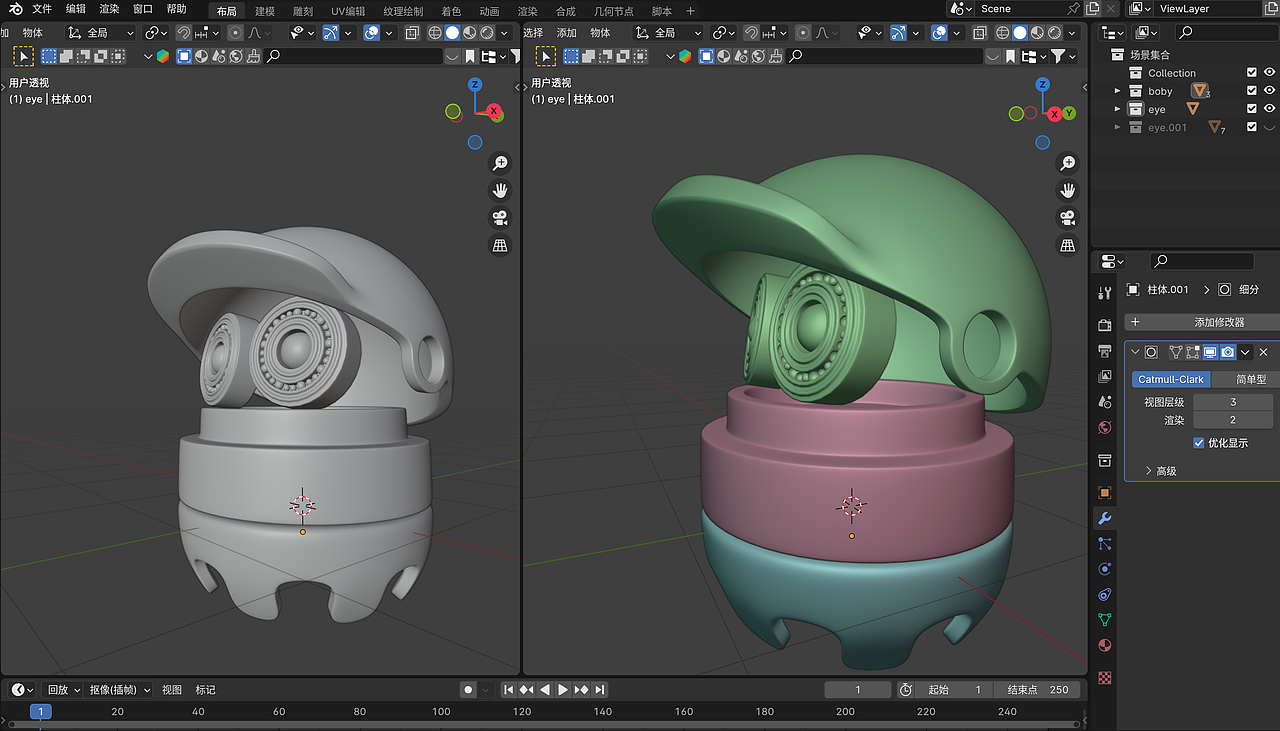Expand the eye collection in the outliner

[1117, 109]
